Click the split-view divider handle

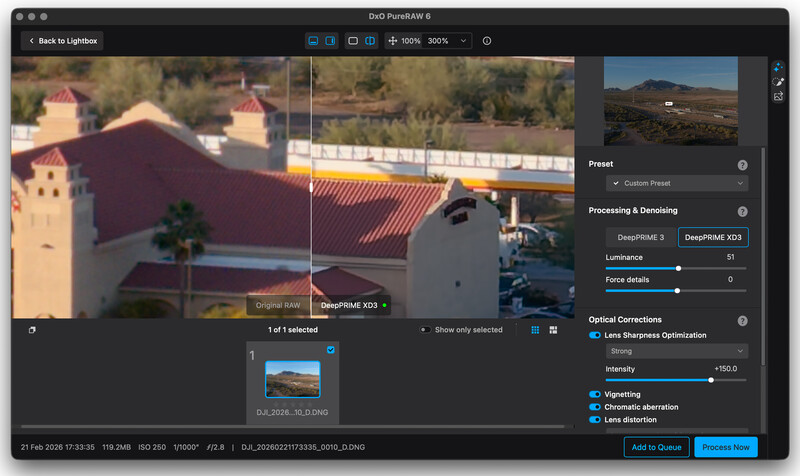coord(311,187)
